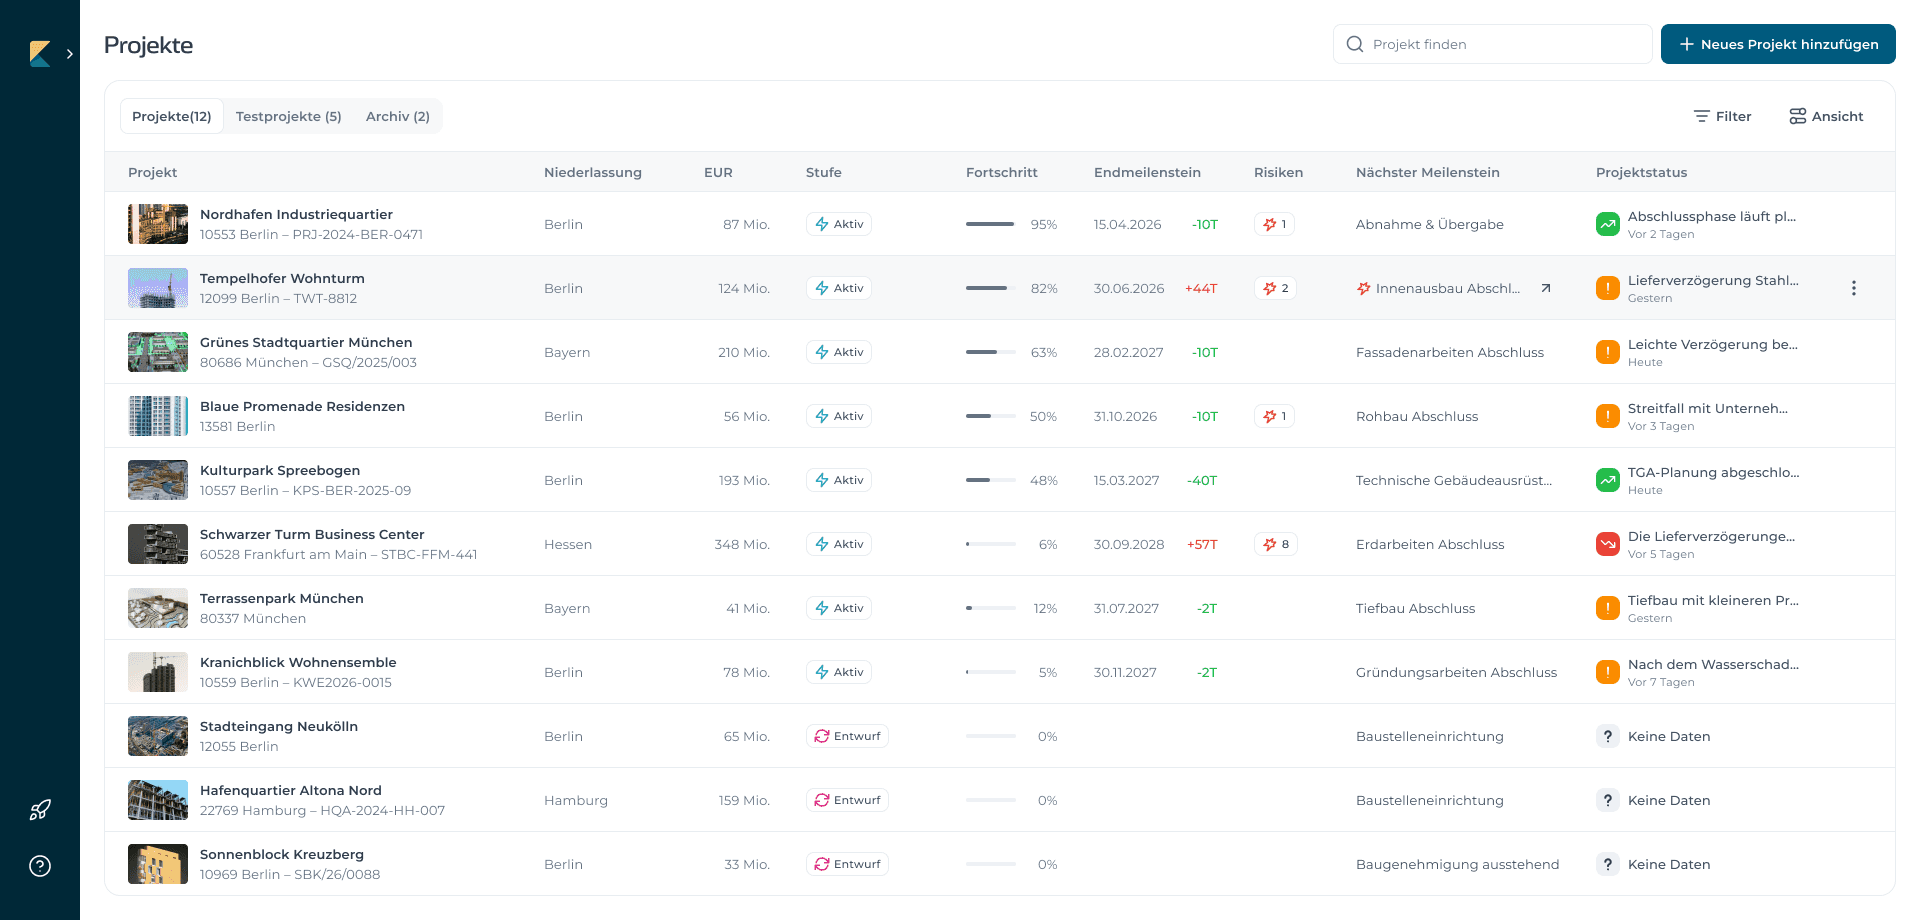1920x920 pixels.
Task: Sort by Stufe column header
Action: [x=824, y=172]
